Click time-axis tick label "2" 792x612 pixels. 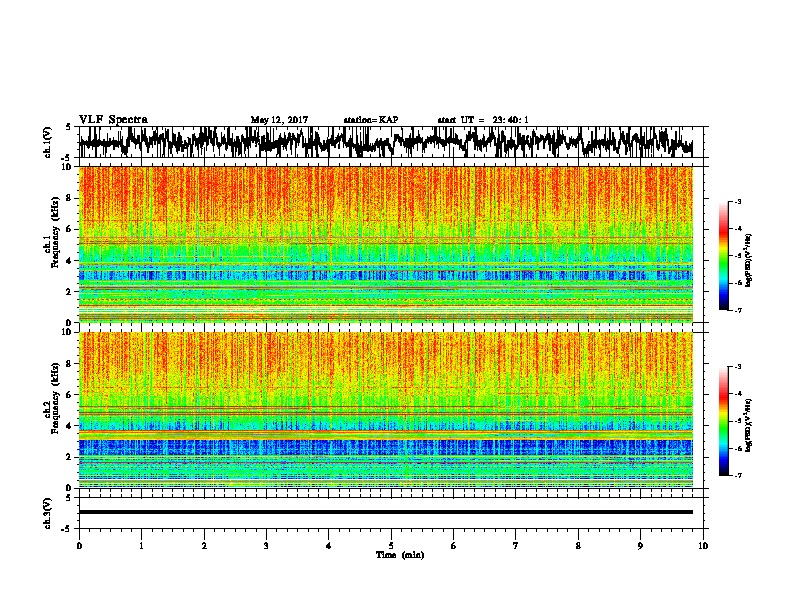[204, 546]
